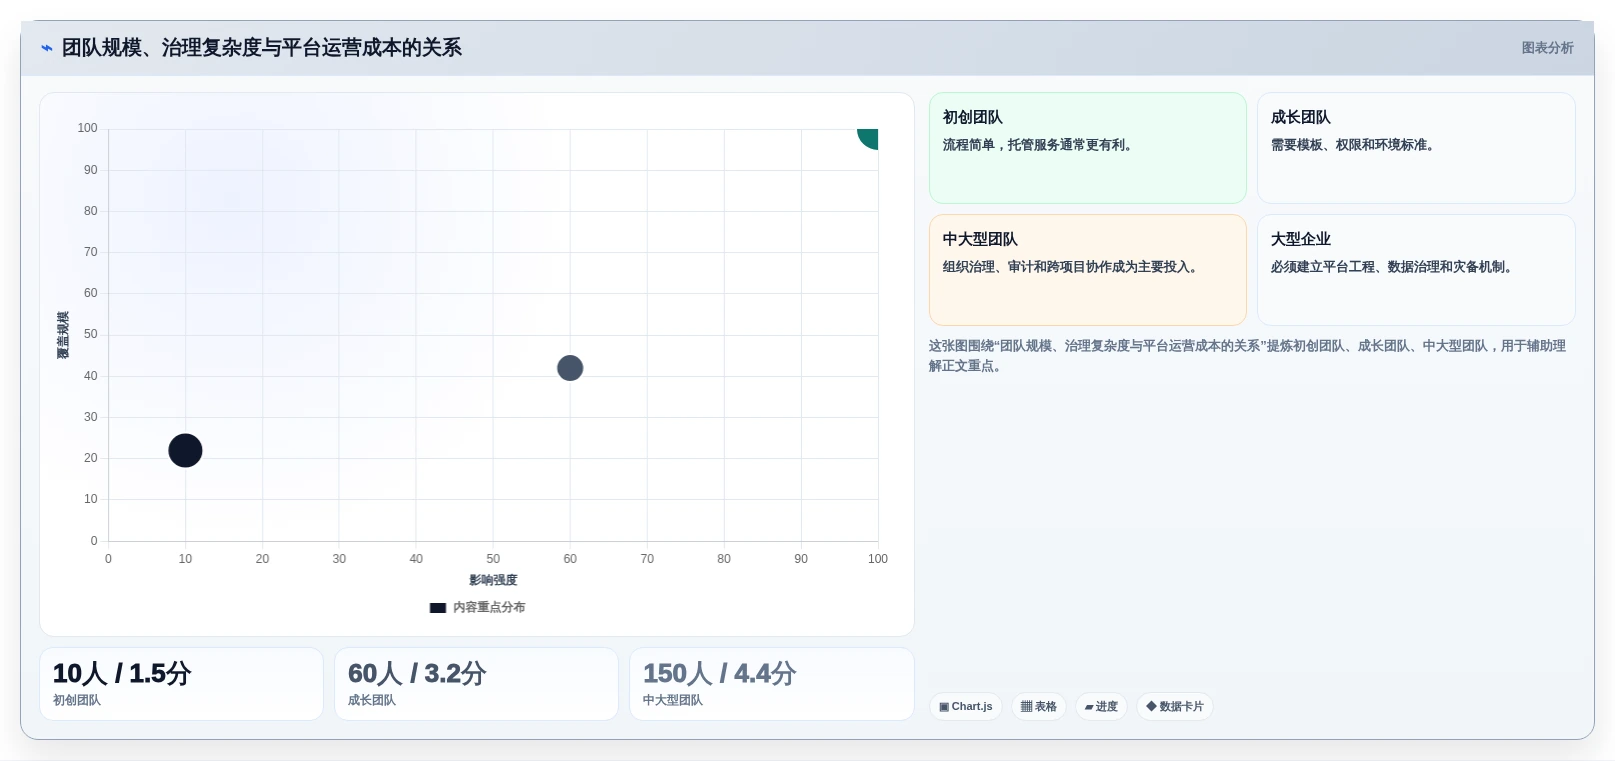
Task: Click the 图表分析 label in the header
Action: point(1547,48)
